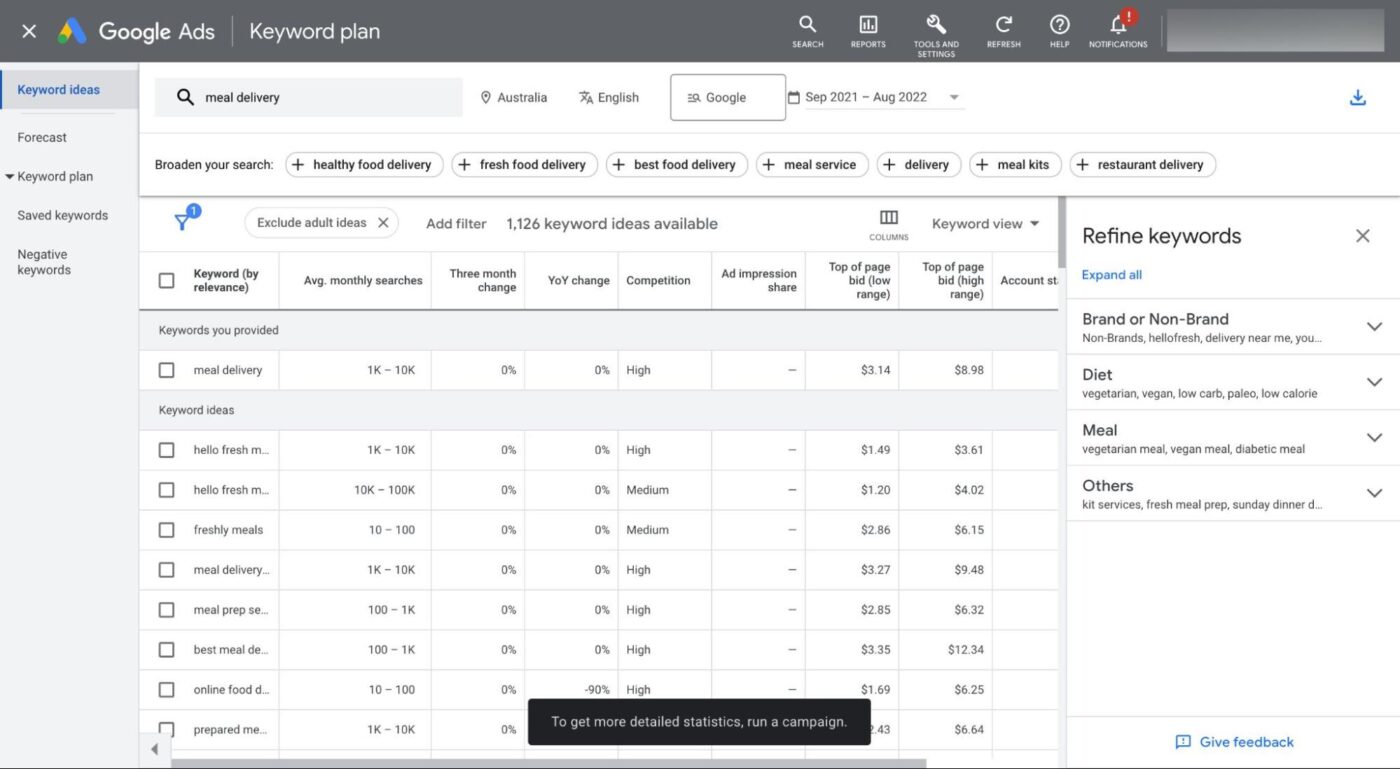Refresh the keyword plan data
The image size is (1400, 769).
tap(1002, 30)
